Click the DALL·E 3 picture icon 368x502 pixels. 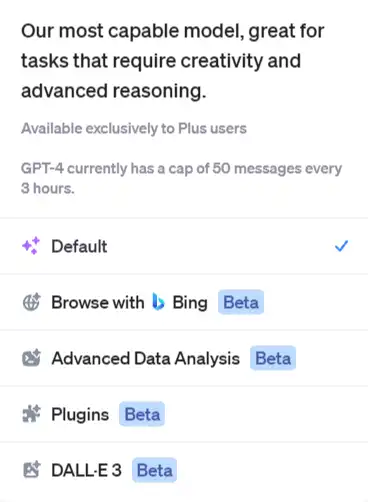click(31, 470)
